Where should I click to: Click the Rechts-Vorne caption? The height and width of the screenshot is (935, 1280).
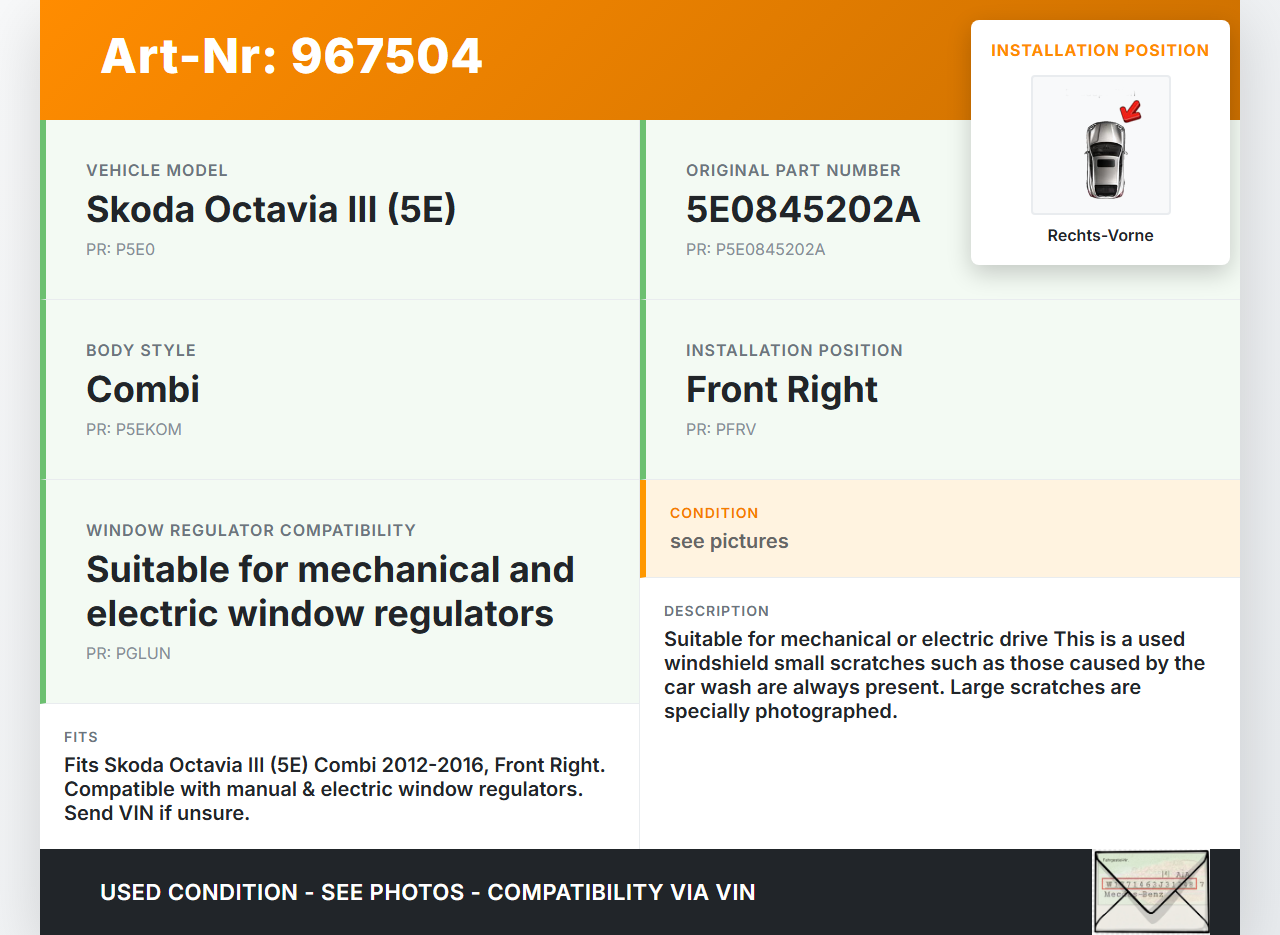click(x=1100, y=235)
